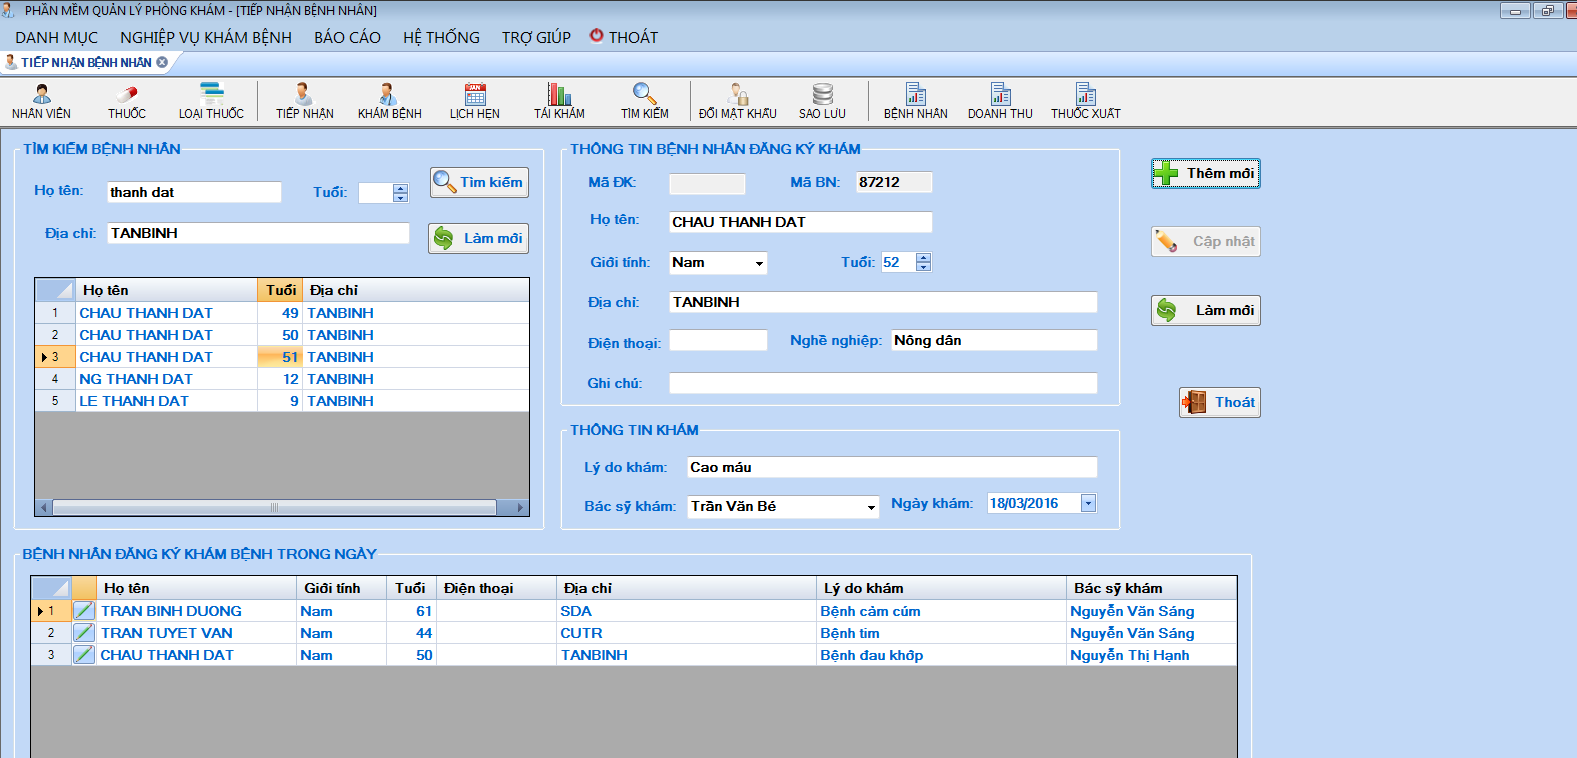This screenshot has height=758, width=1577.
Task: Open the DOANH THU report icon
Action: click(1000, 101)
